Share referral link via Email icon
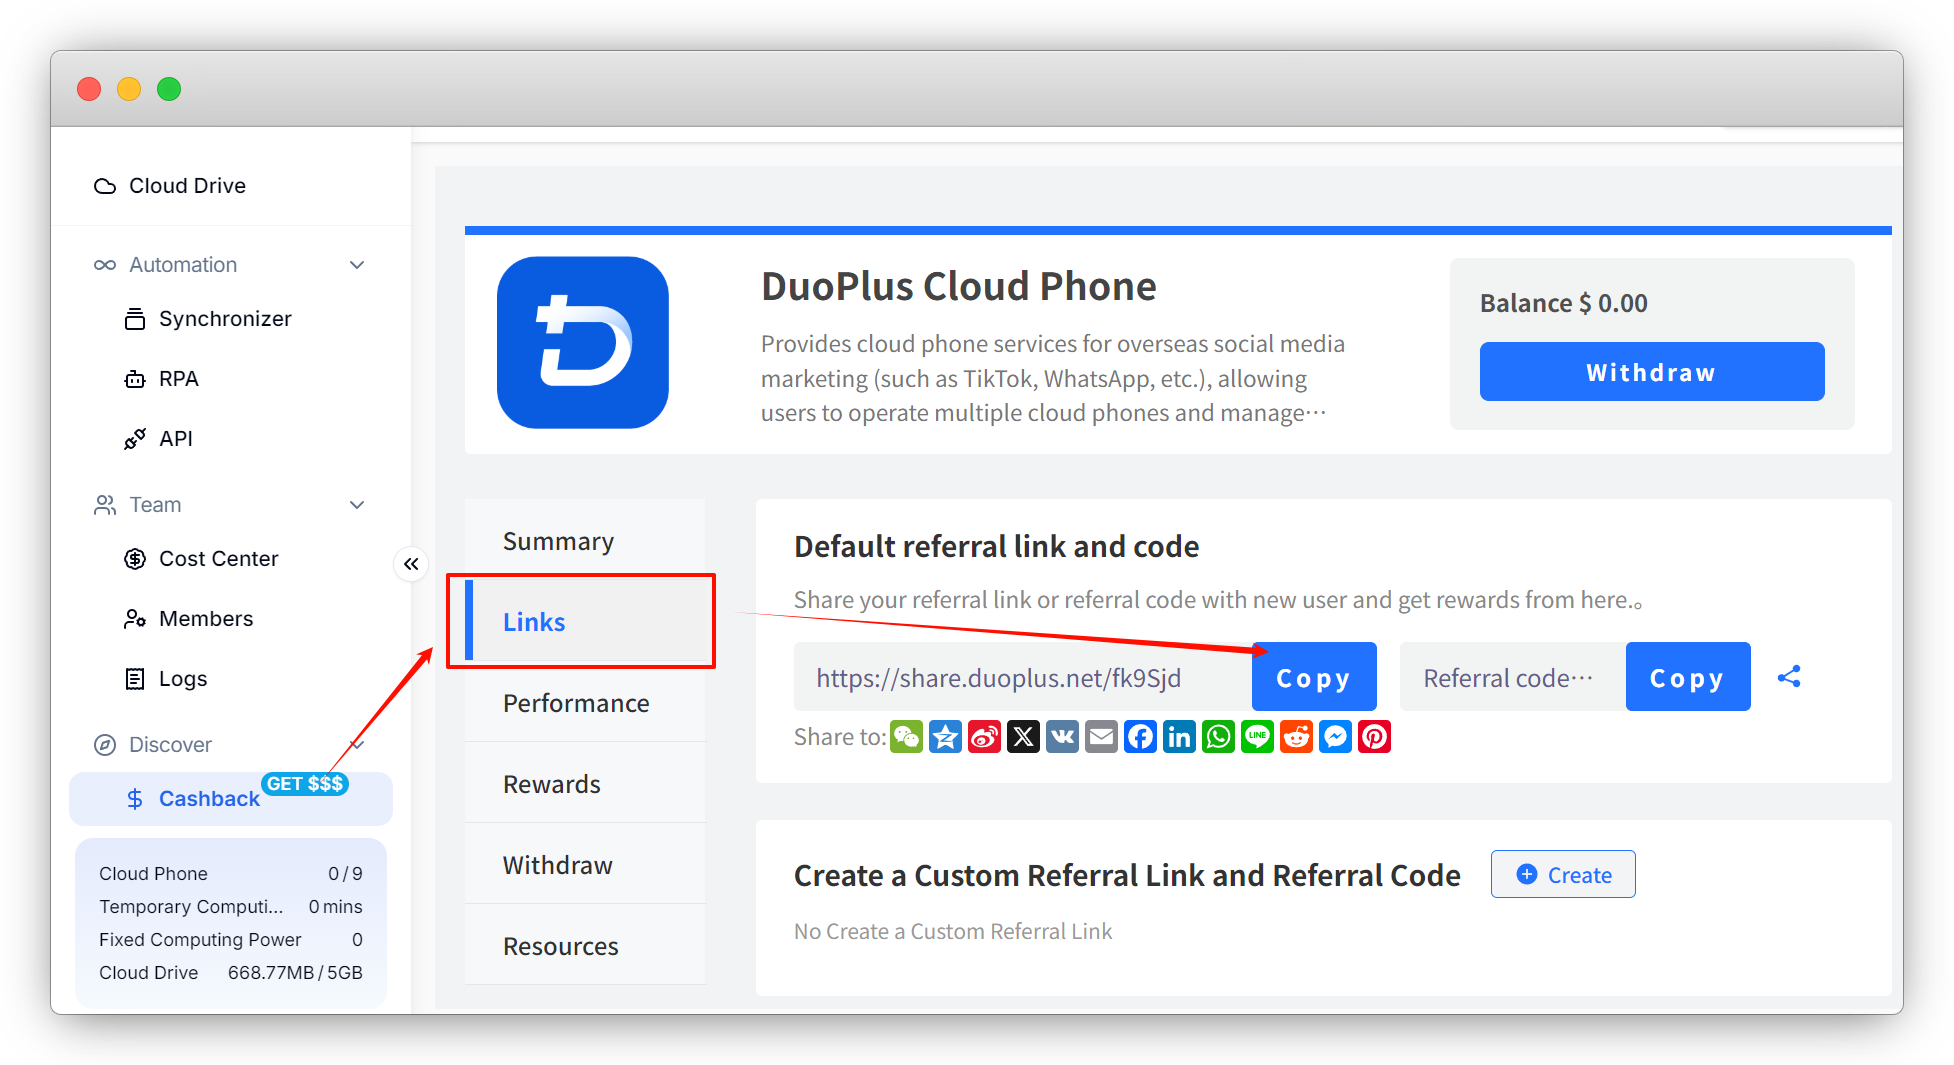This screenshot has width=1954, height=1065. click(x=1101, y=737)
